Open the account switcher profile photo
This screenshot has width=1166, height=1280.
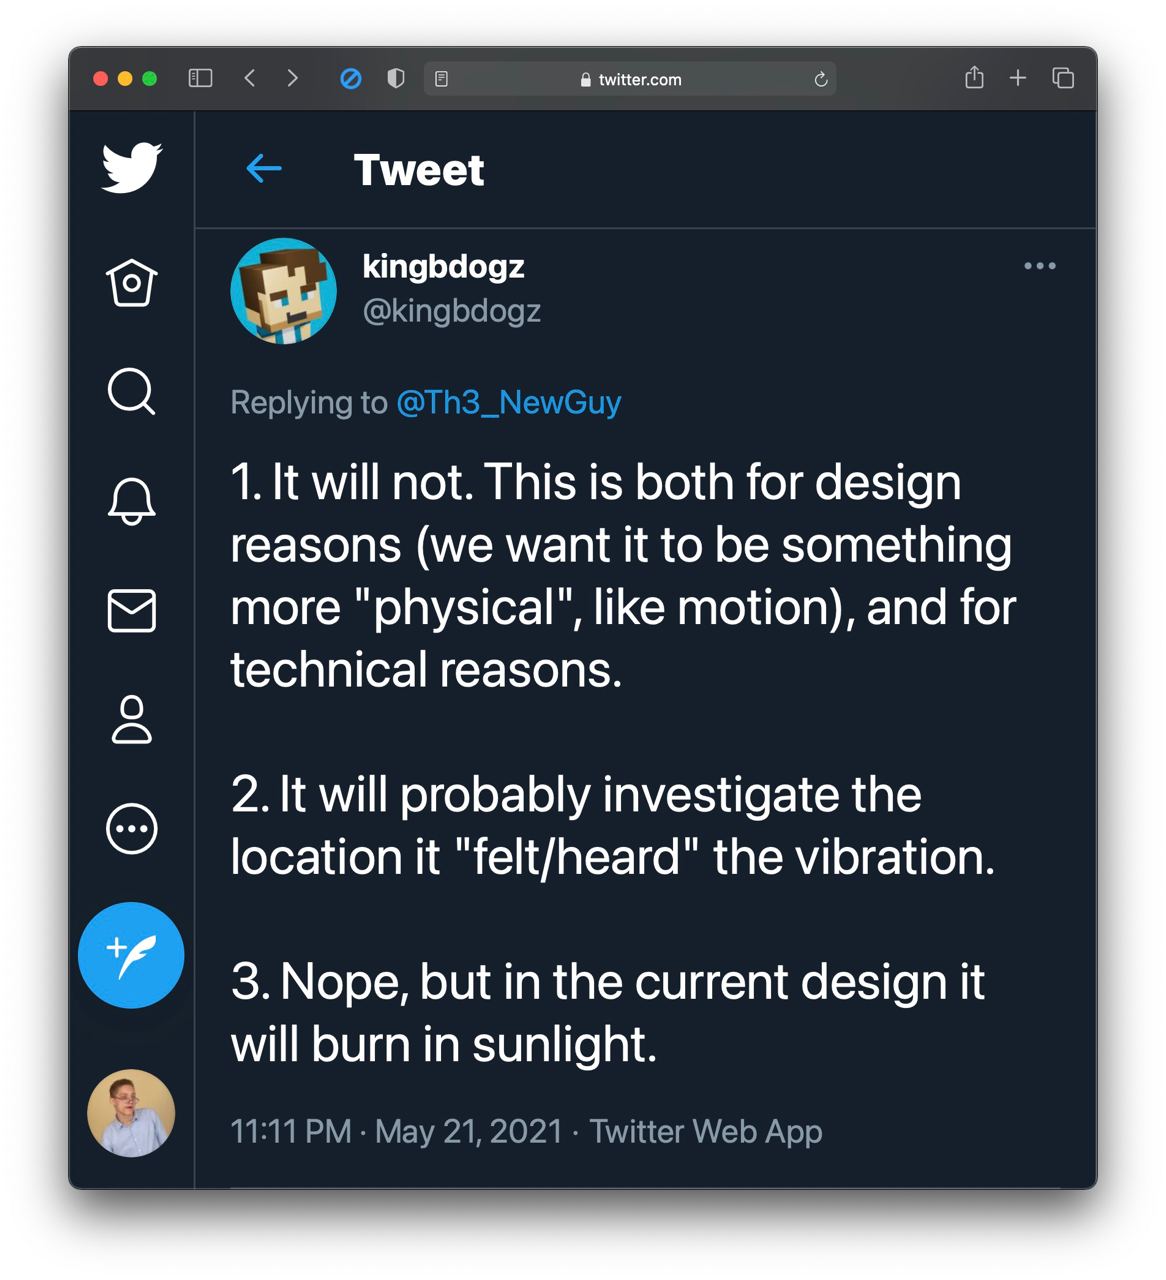point(131,1113)
